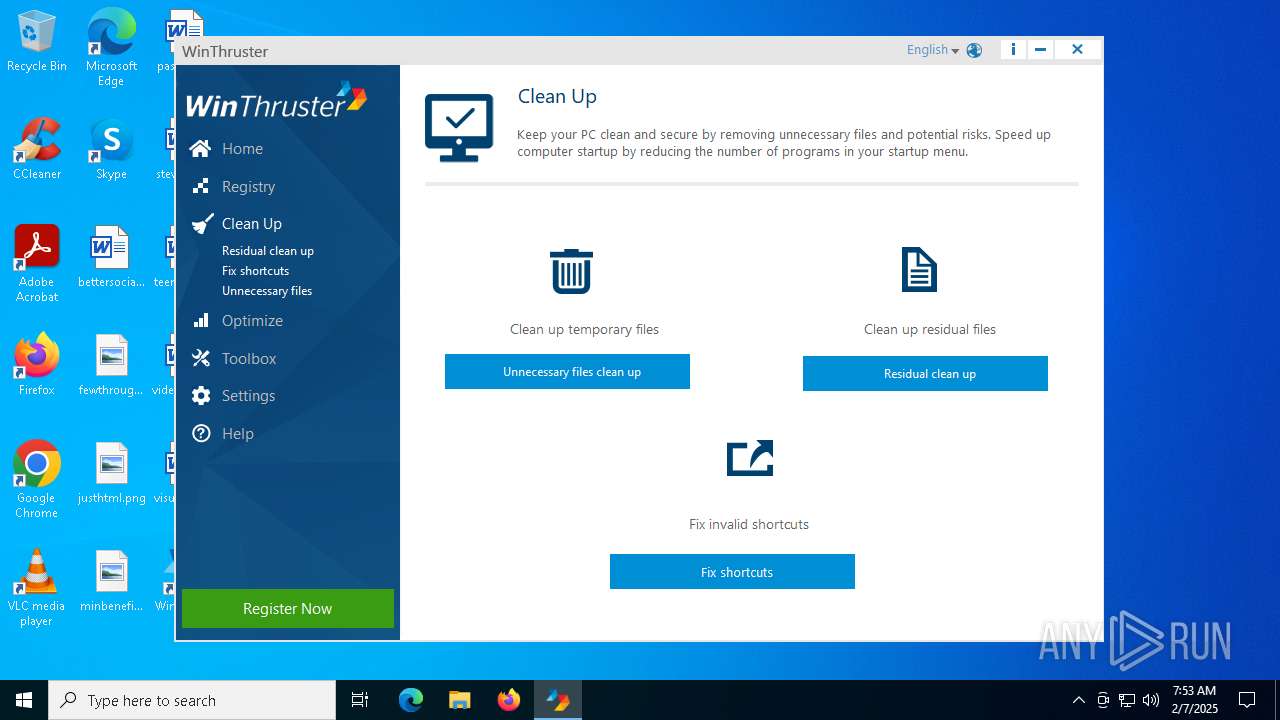Select the Adobe Acrobat desktop icon
Image resolution: width=1280 pixels, height=720 pixels.
[x=37, y=264]
